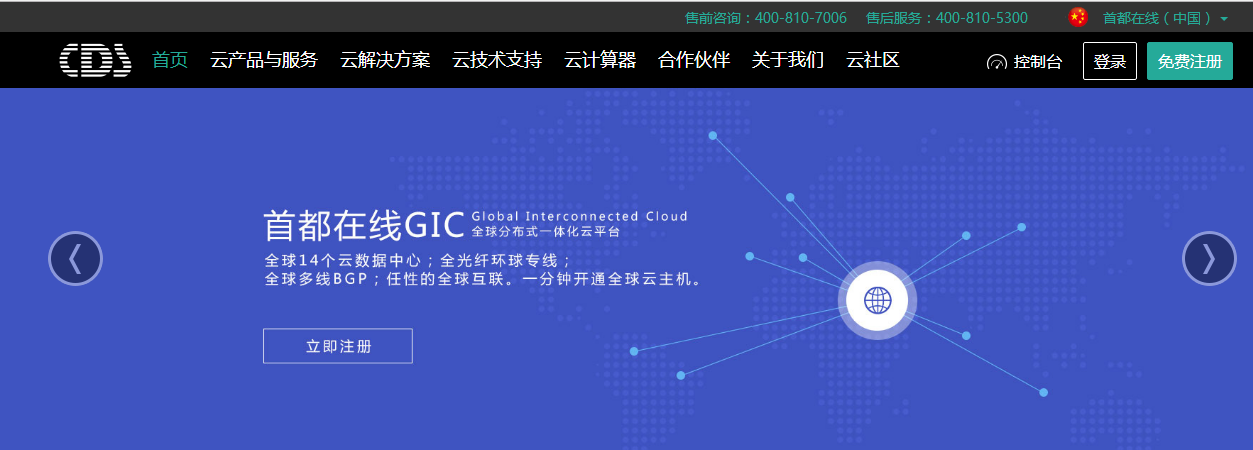The height and width of the screenshot is (450, 1253).
Task: Click the 立即注册 banner button
Action: tap(338, 346)
